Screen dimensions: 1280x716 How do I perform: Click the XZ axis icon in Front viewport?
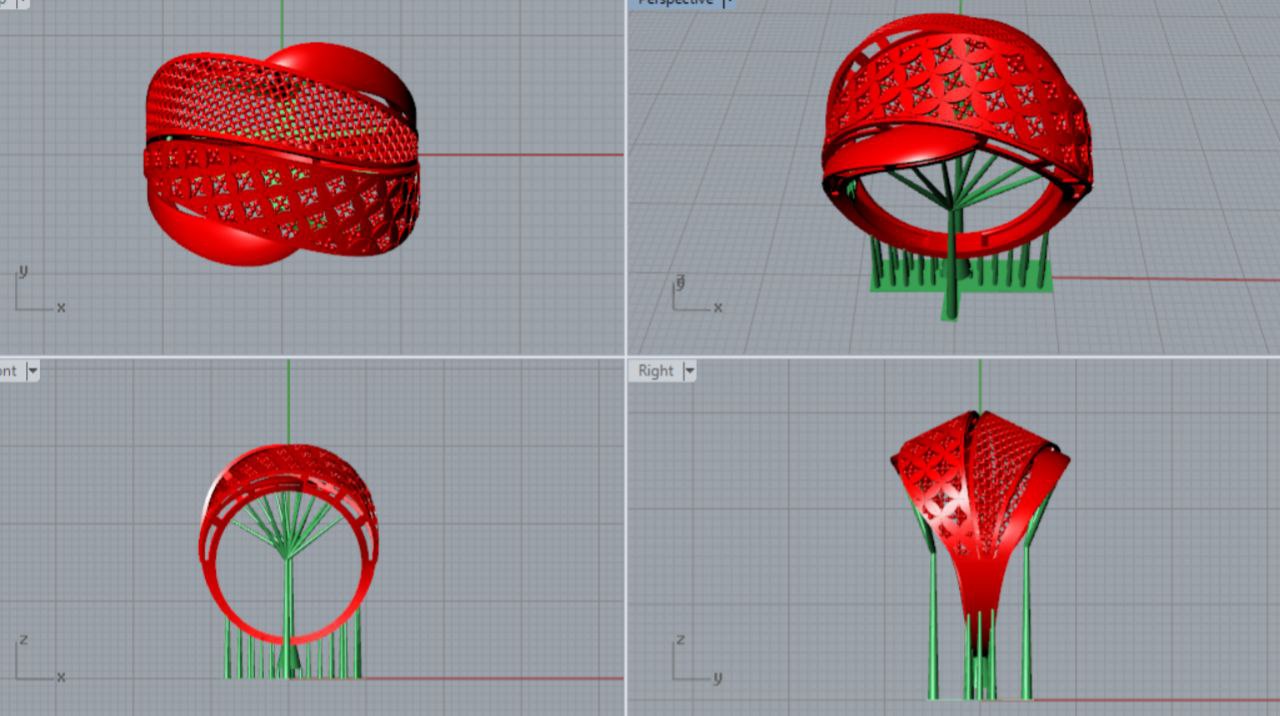pos(36,661)
